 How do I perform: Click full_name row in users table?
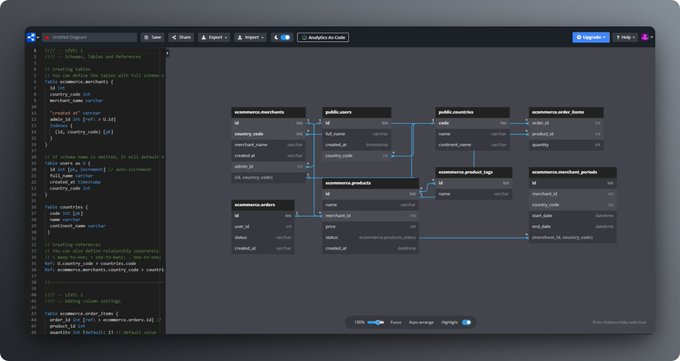(356, 134)
